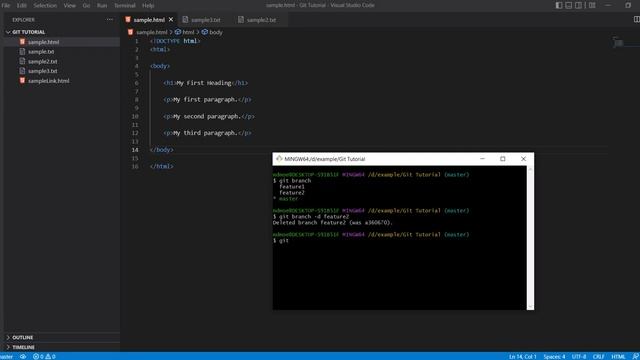Click feedback icon in status bar
The width and height of the screenshot is (640, 360).
coord(636,356)
